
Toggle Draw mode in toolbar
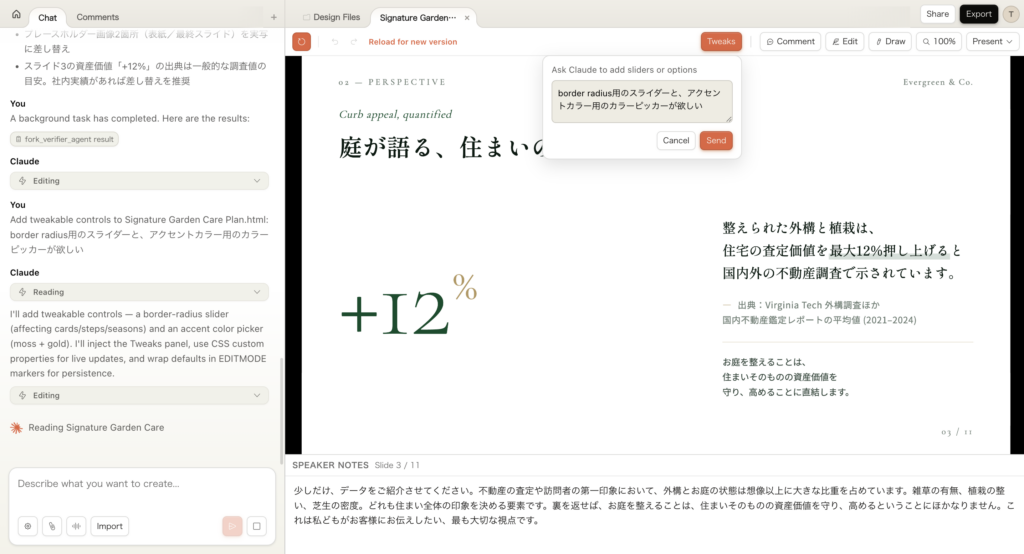point(889,41)
